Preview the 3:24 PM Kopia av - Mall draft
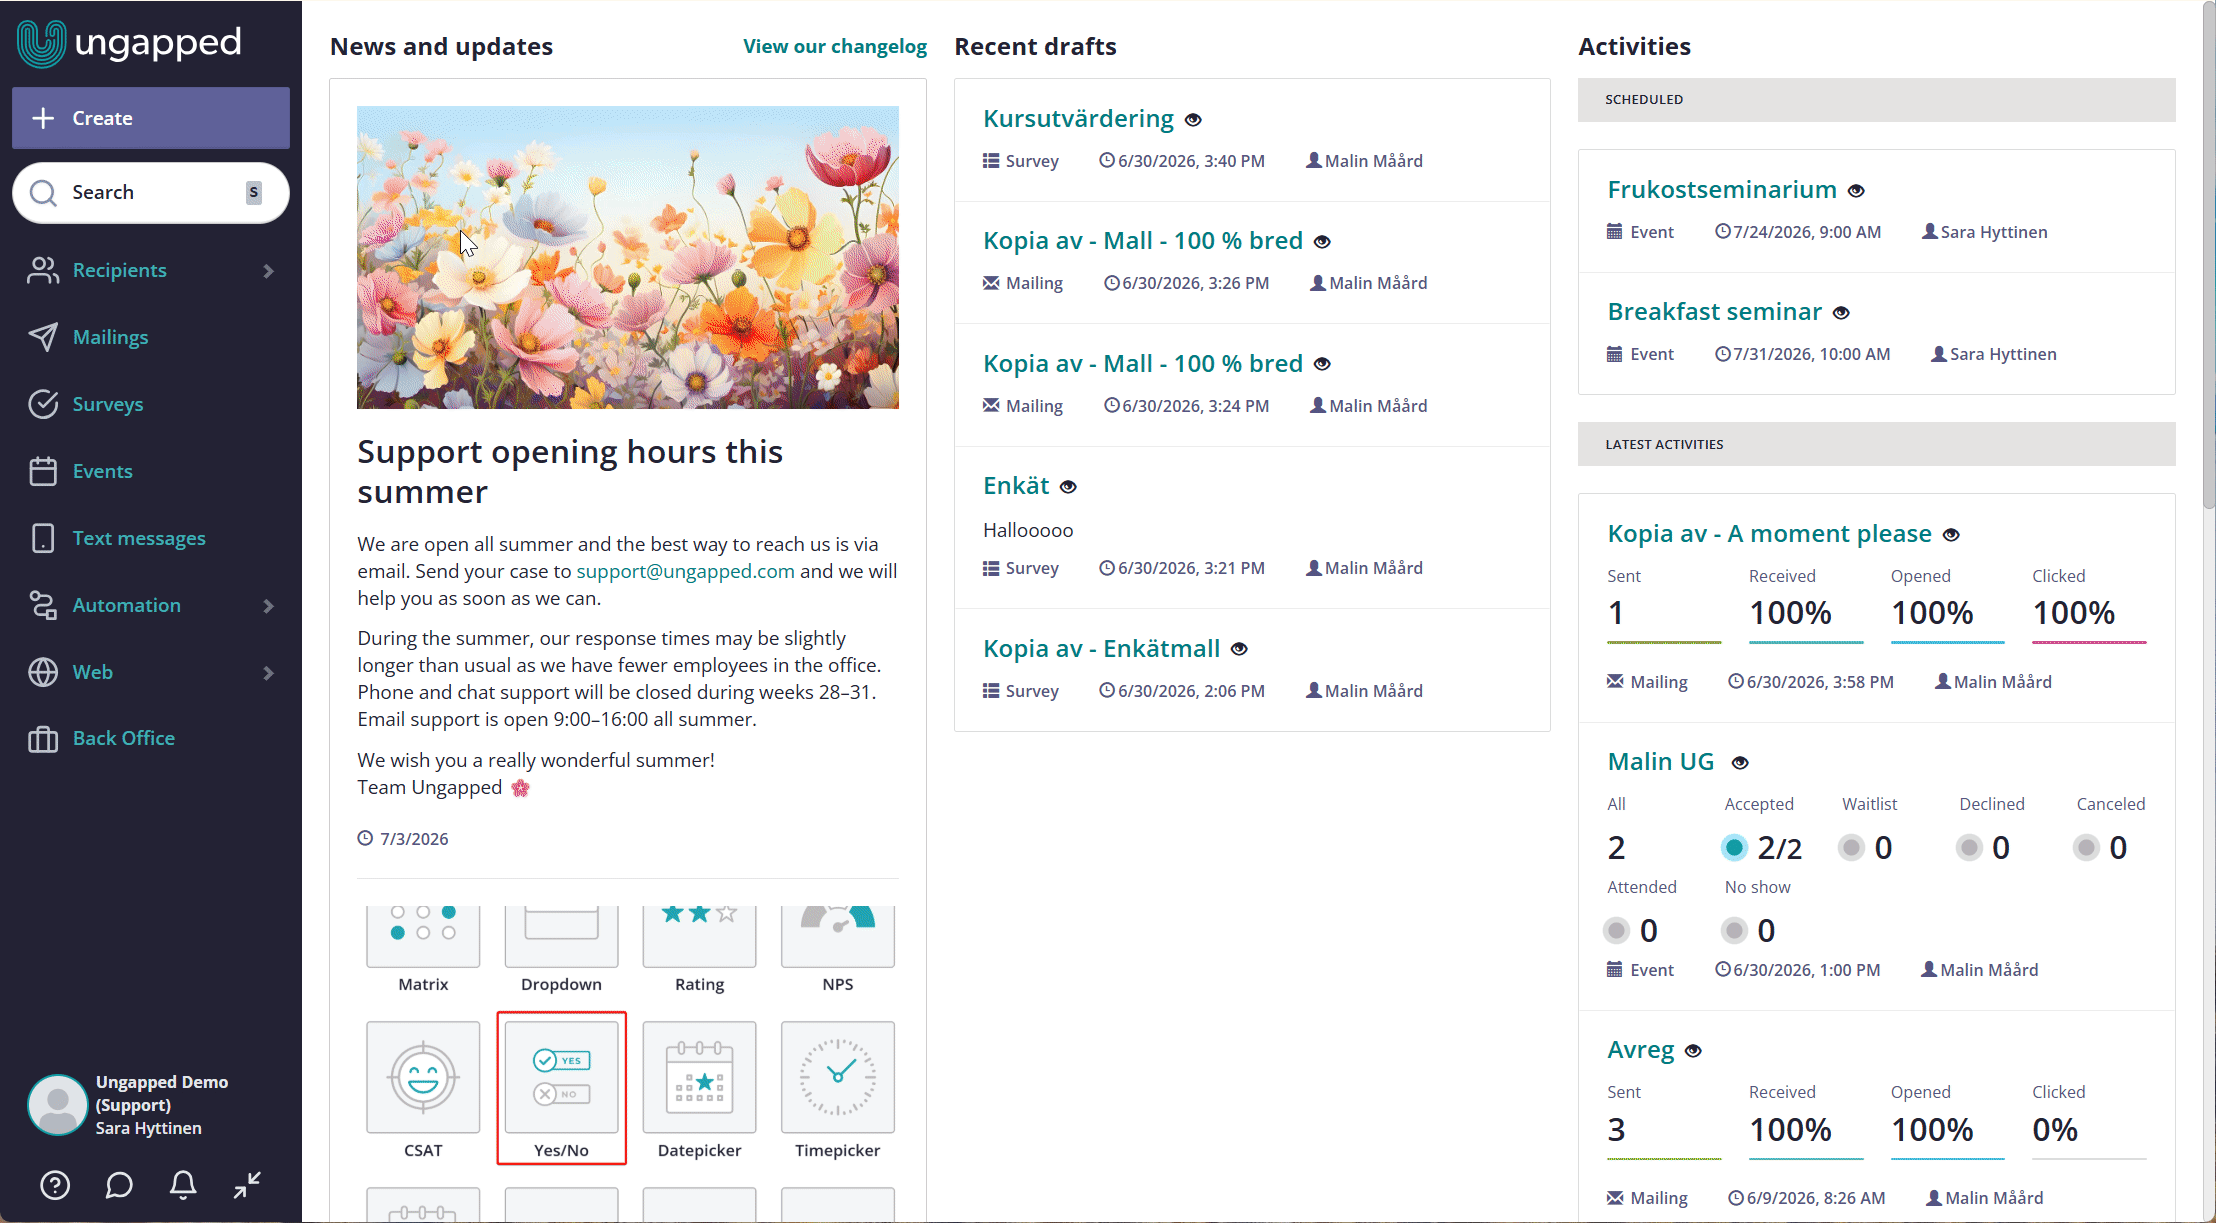This screenshot has width=2216, height=1223. click(1322, 364)
